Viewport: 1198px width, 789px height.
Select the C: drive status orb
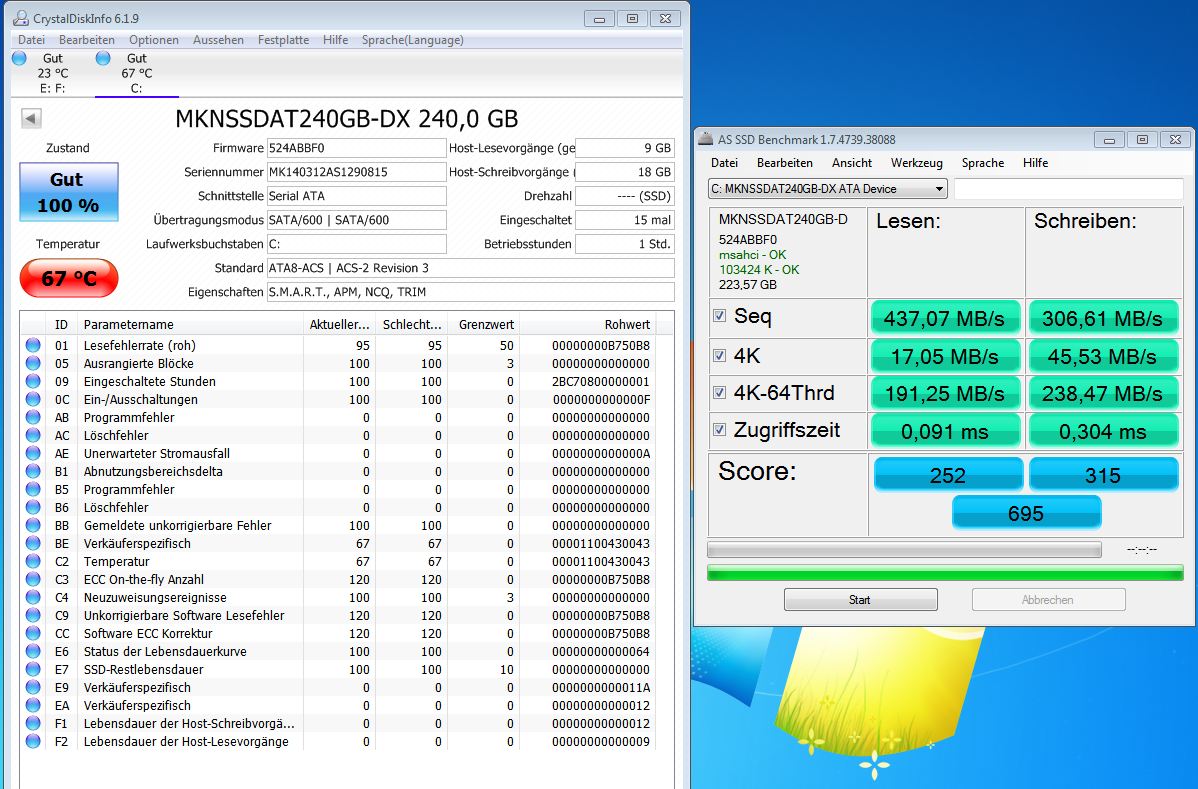103,58
